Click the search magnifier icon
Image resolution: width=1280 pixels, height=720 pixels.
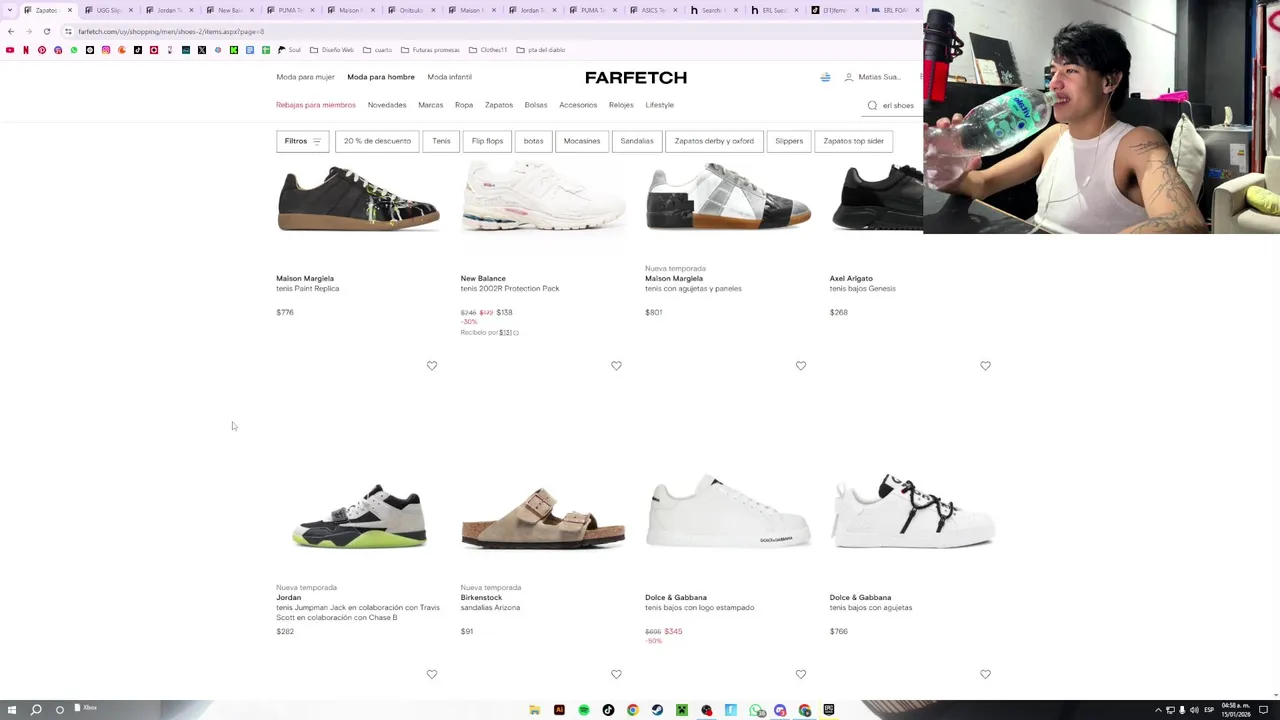[x=872, y=105]
